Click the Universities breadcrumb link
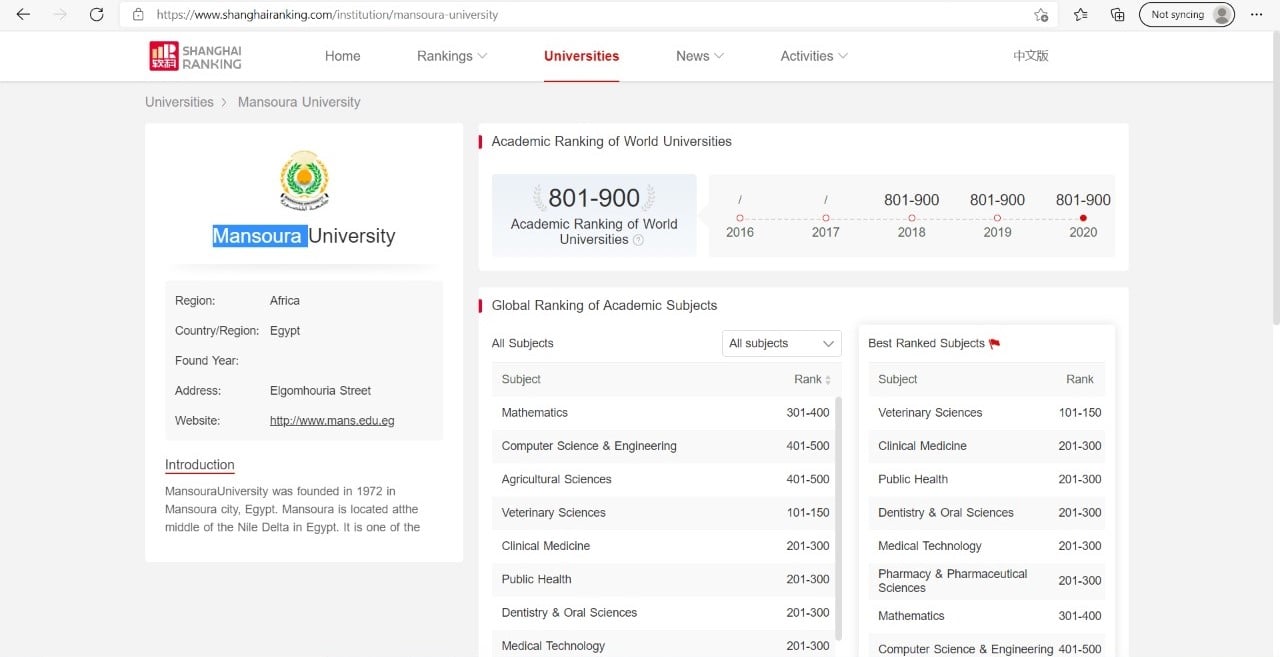The image size is (1280, 657). pos(179,102)
